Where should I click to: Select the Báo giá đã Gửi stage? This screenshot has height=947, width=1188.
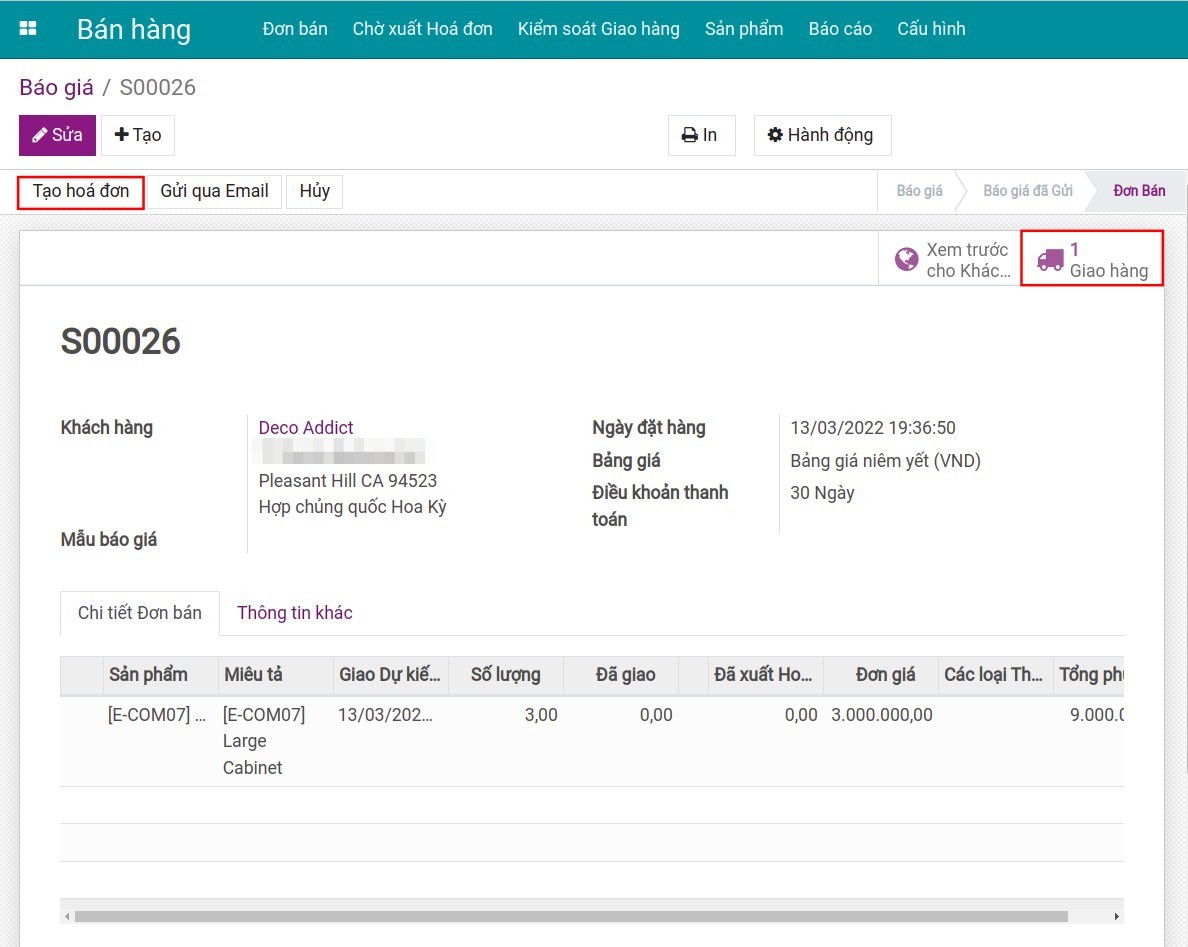(1028, 191)
